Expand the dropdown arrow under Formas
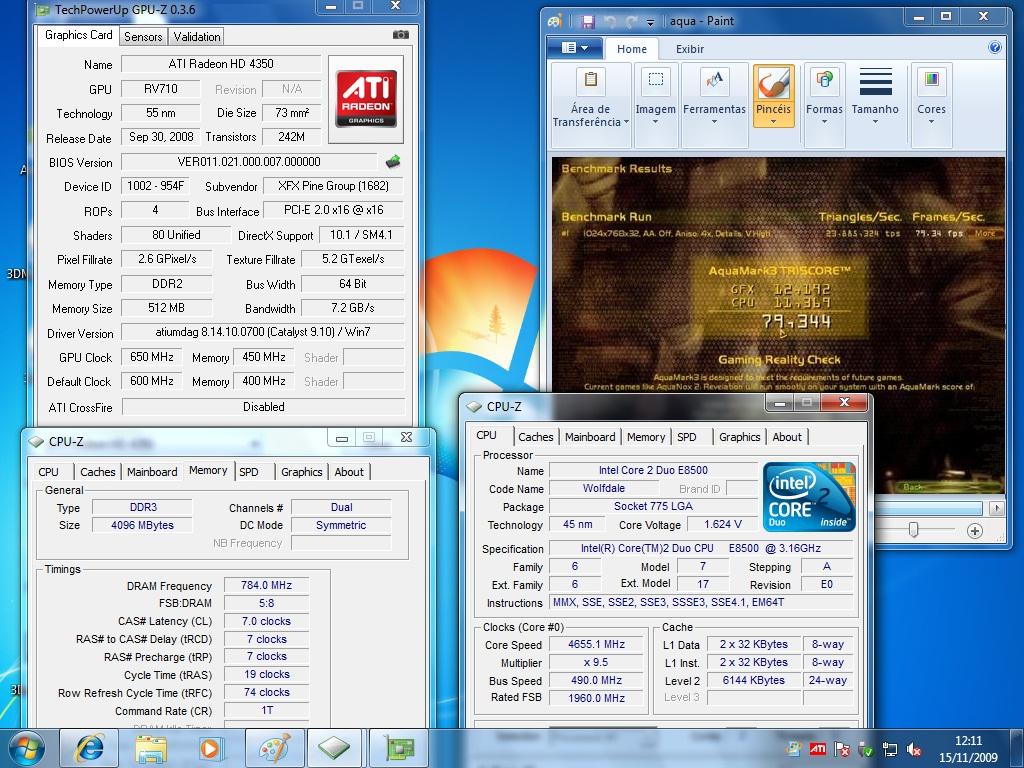This screenshot has height=768, width=1024. 824,122
